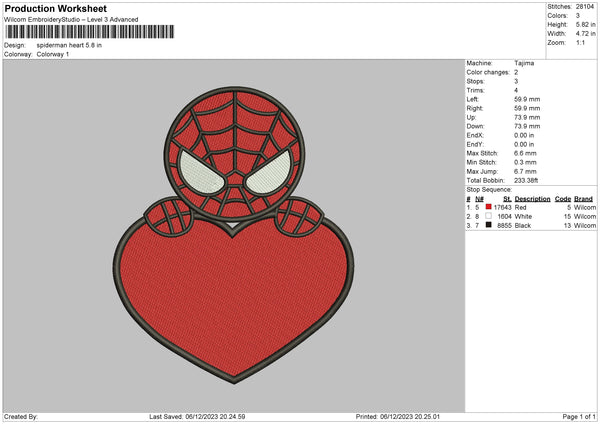Click the Stop Sequence heading
Image resolution: width=600 pixels, height=424 pixels.
tap(489, 190)
